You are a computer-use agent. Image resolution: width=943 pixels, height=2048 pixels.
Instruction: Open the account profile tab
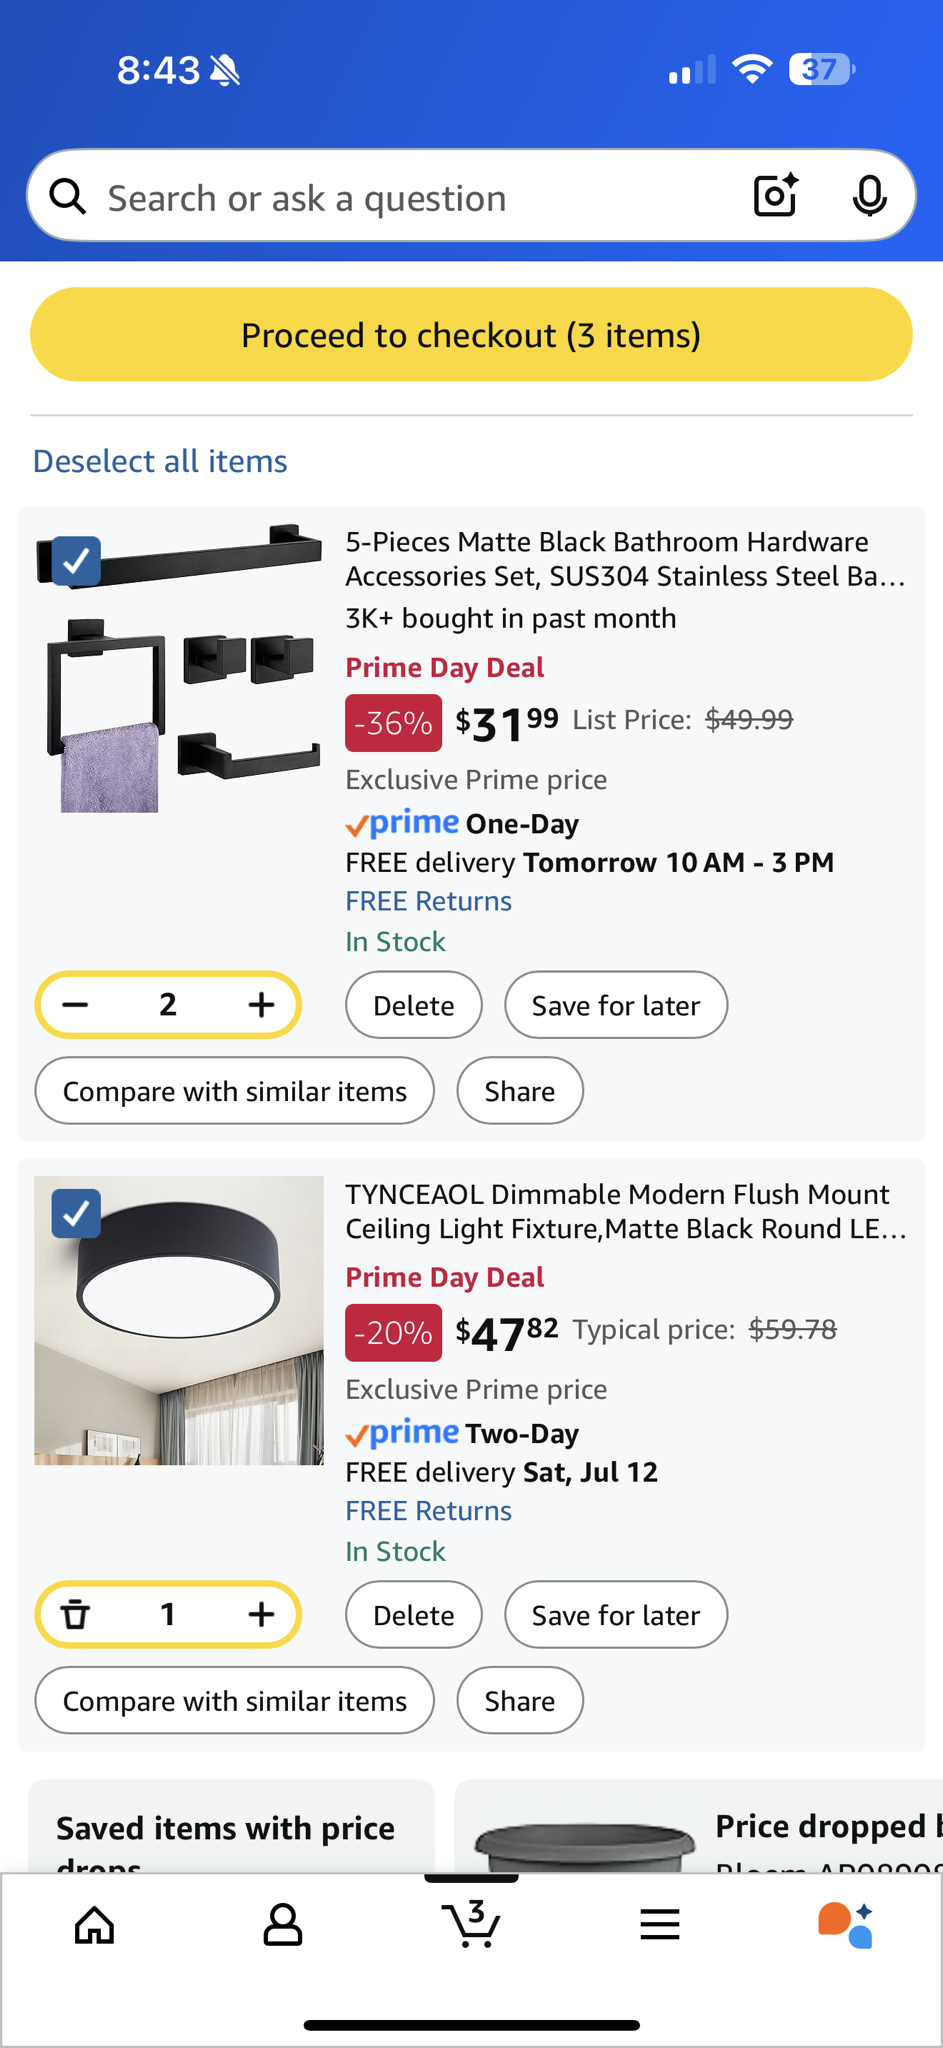[x=283, y=1924]
